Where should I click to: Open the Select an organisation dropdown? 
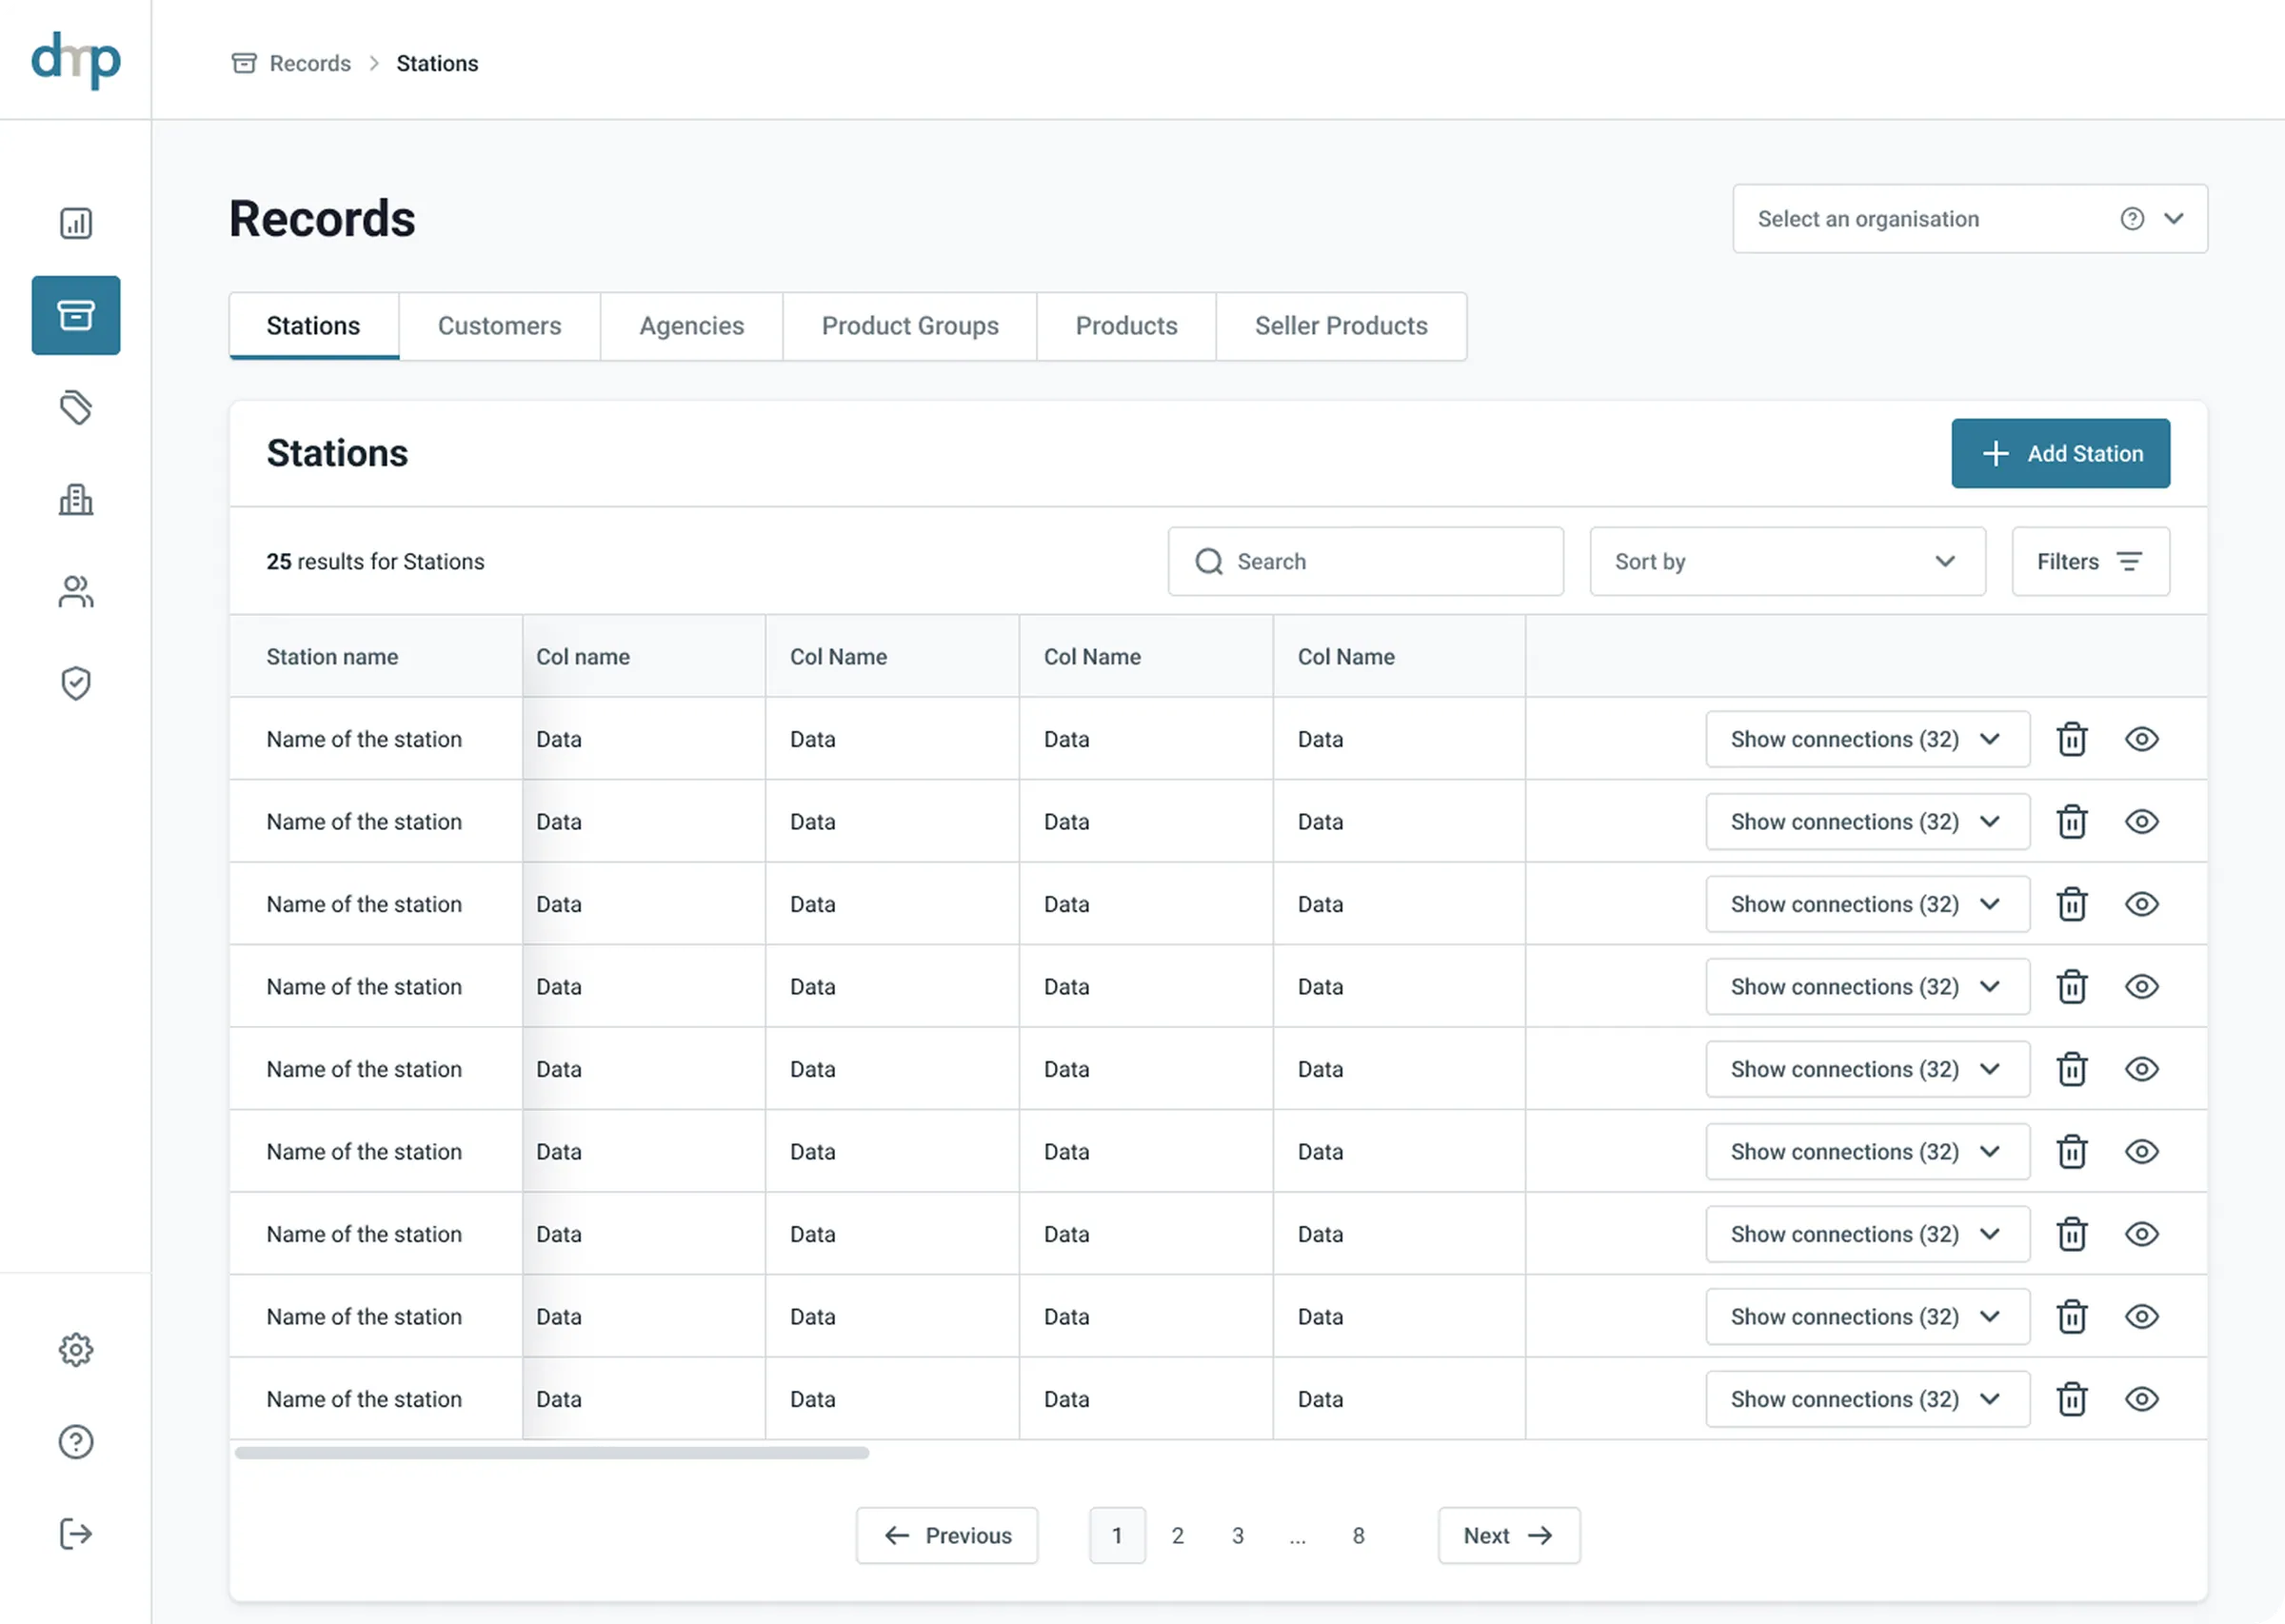pyautogui.click(x=1970, y=219)
